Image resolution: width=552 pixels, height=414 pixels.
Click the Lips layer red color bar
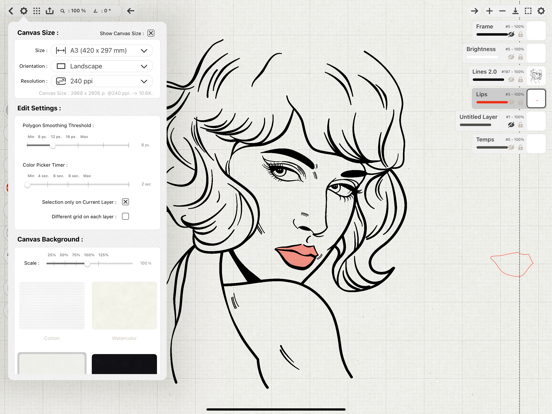pyautogui.click(x=492, y=102)
